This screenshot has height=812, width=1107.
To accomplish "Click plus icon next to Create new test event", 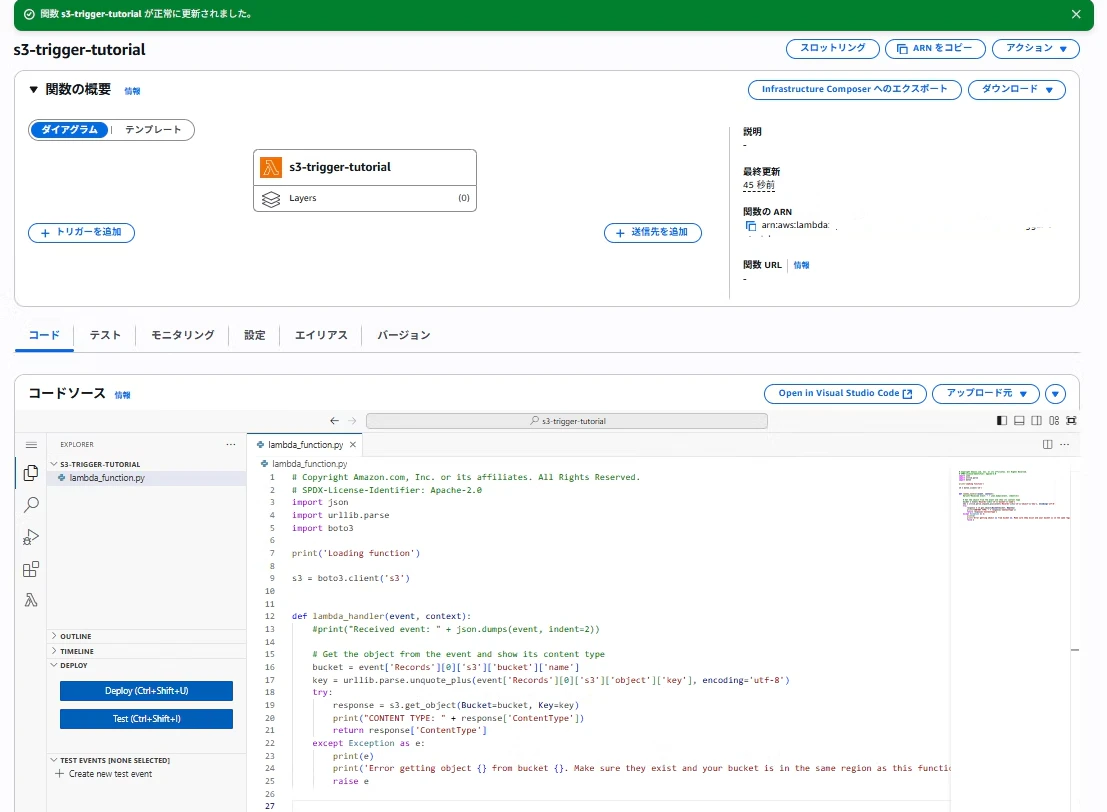I will 59,774.
